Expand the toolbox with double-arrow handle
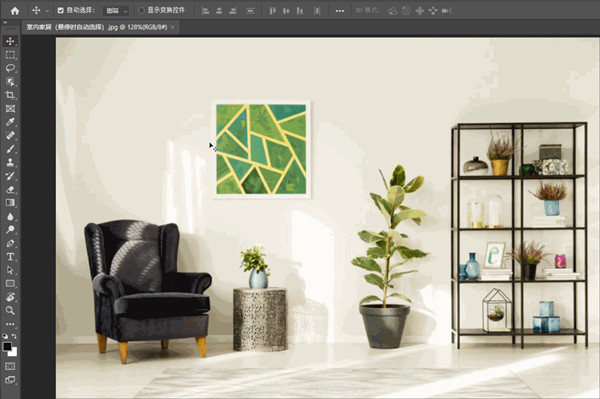This screenshot has height=399, width=600. (x=5, y=23)
